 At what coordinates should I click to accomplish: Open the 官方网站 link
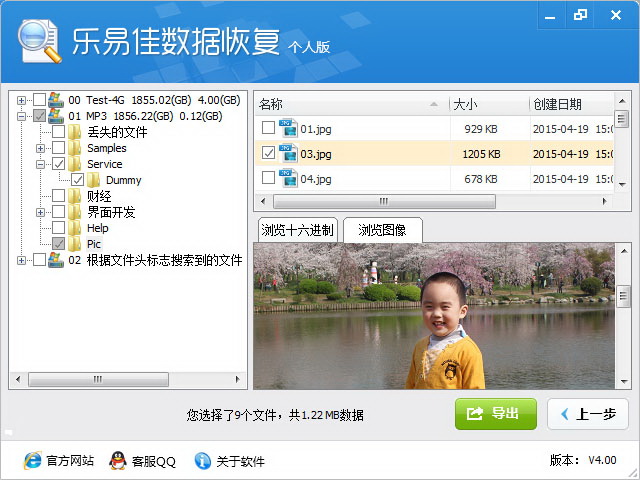(70, 461)
